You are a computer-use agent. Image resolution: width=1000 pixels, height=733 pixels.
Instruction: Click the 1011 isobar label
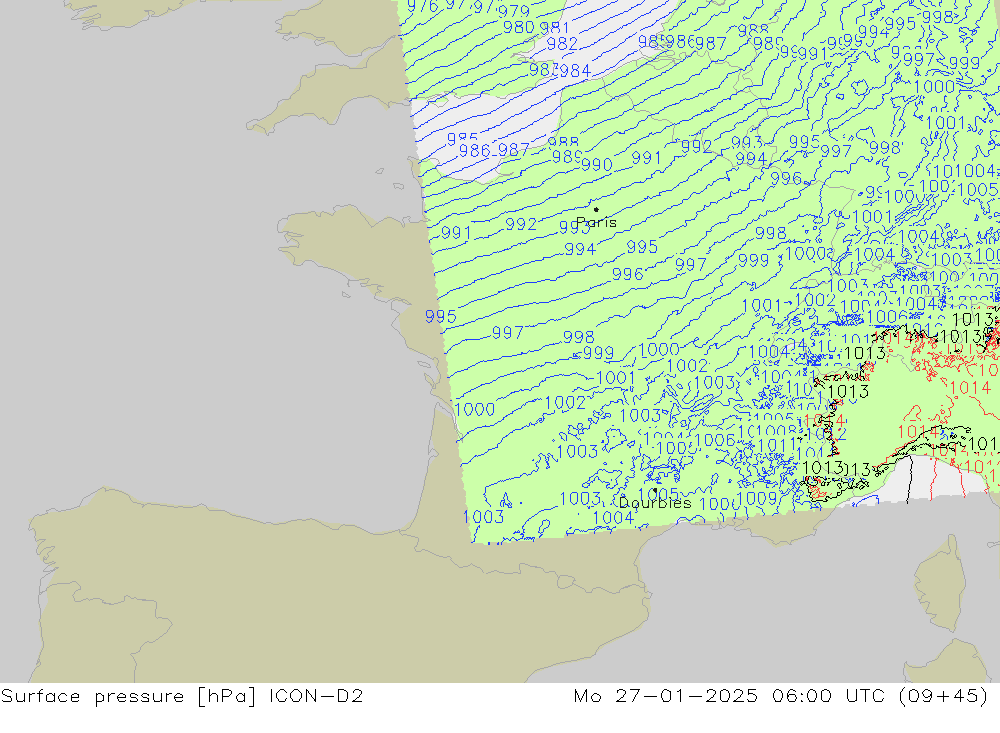pos(776,445)
